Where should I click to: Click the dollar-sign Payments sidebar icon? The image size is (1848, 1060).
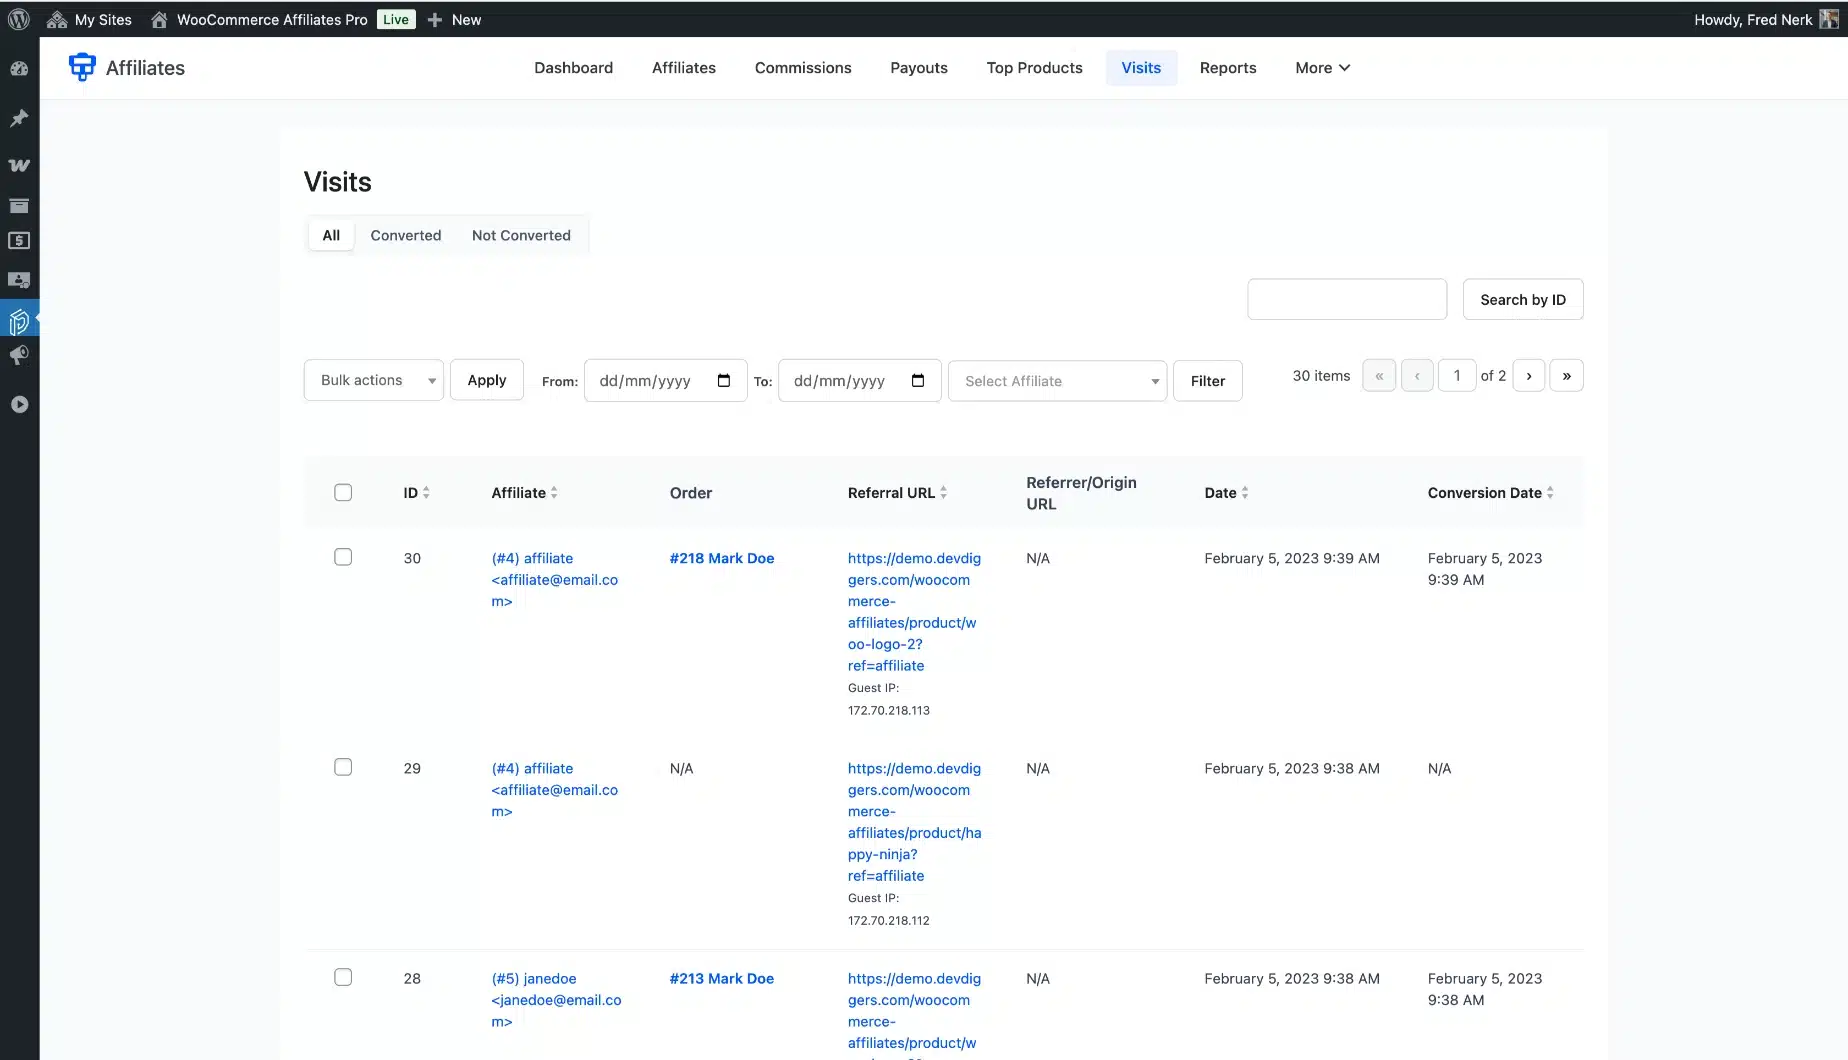(x=19, y=241)
